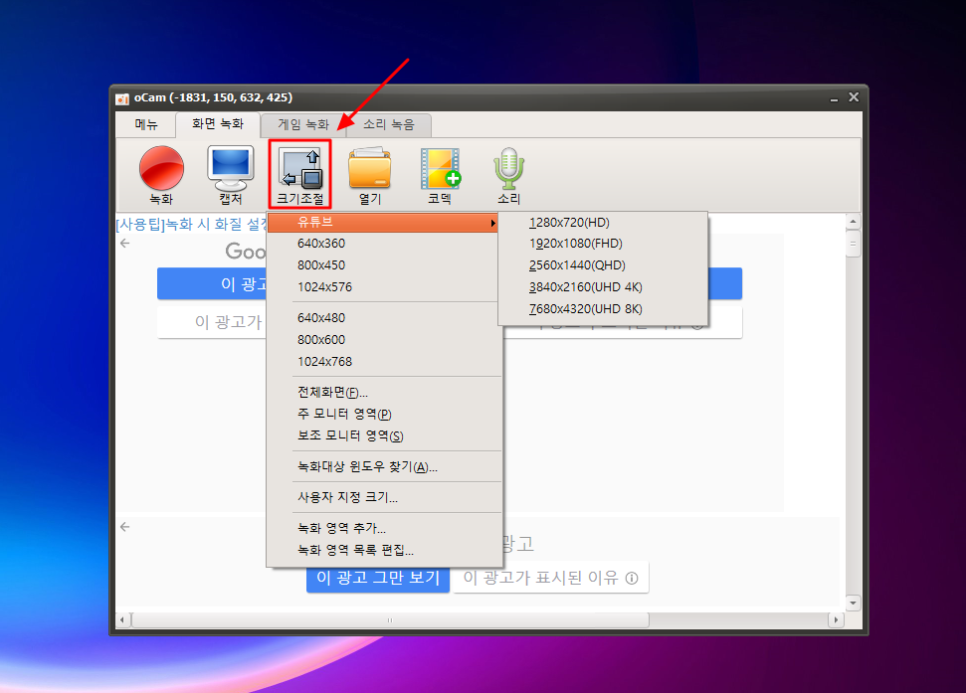Click the 캡처 monitor capture icon
The image size is (966, 693).
pyautogui.click(x=230, y=174)
